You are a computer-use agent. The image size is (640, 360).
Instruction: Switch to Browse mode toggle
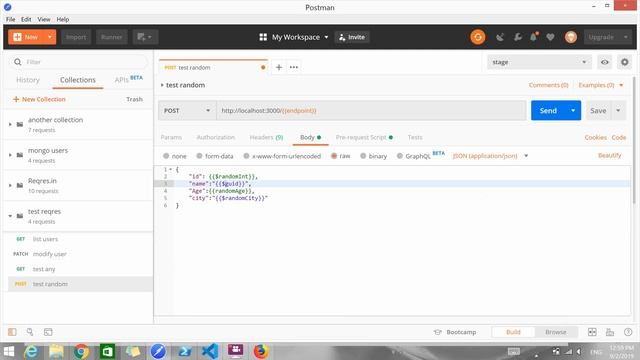[556, 332]
